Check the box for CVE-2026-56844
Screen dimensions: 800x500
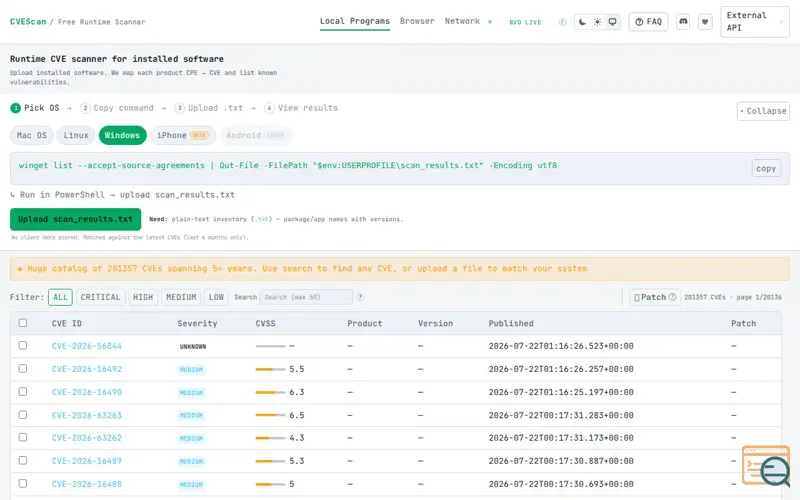(x=22, y=345)
